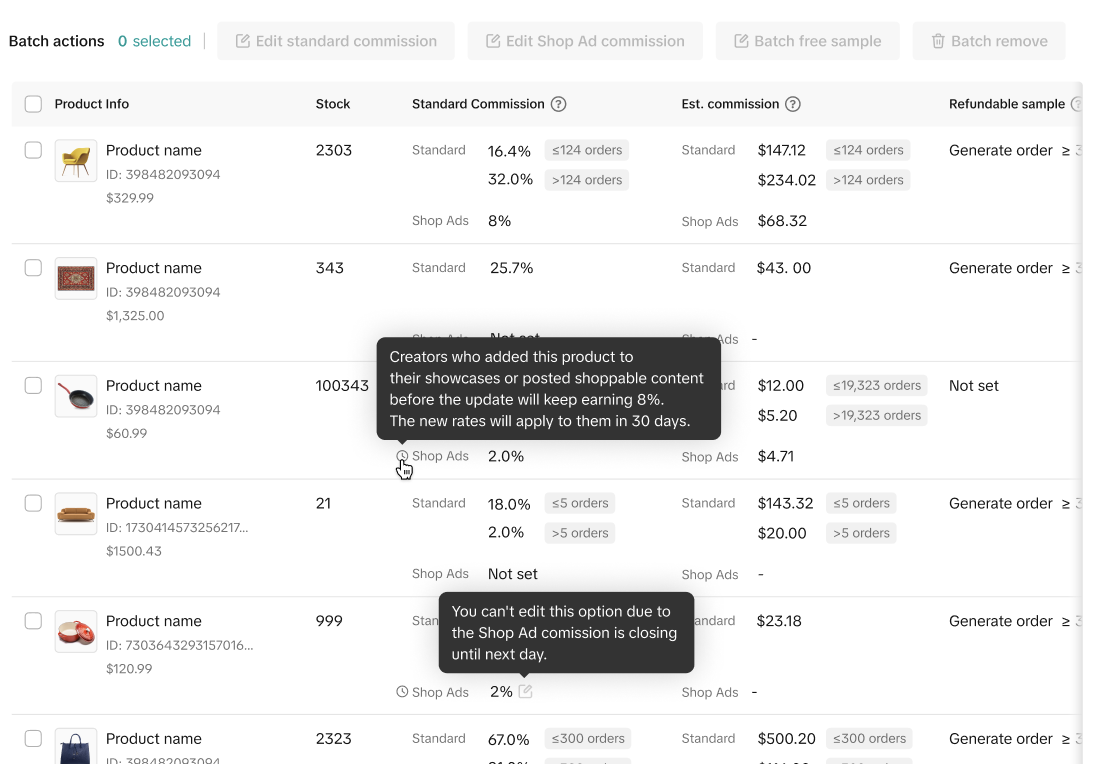1098x764 pixels.
Task: Click the Est. commission help icon
Action: [793, 104]
